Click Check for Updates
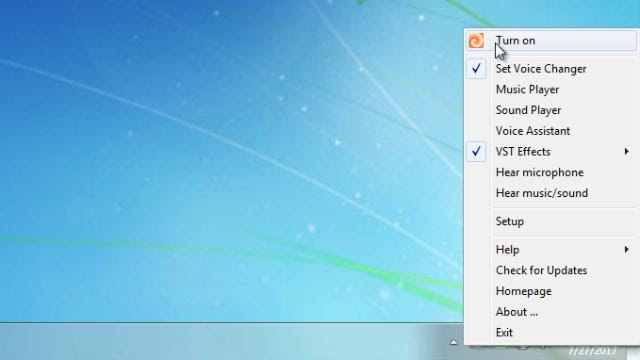Image resolution: width=640 pixels, height=360 pixels. click(x=541, y=270)
